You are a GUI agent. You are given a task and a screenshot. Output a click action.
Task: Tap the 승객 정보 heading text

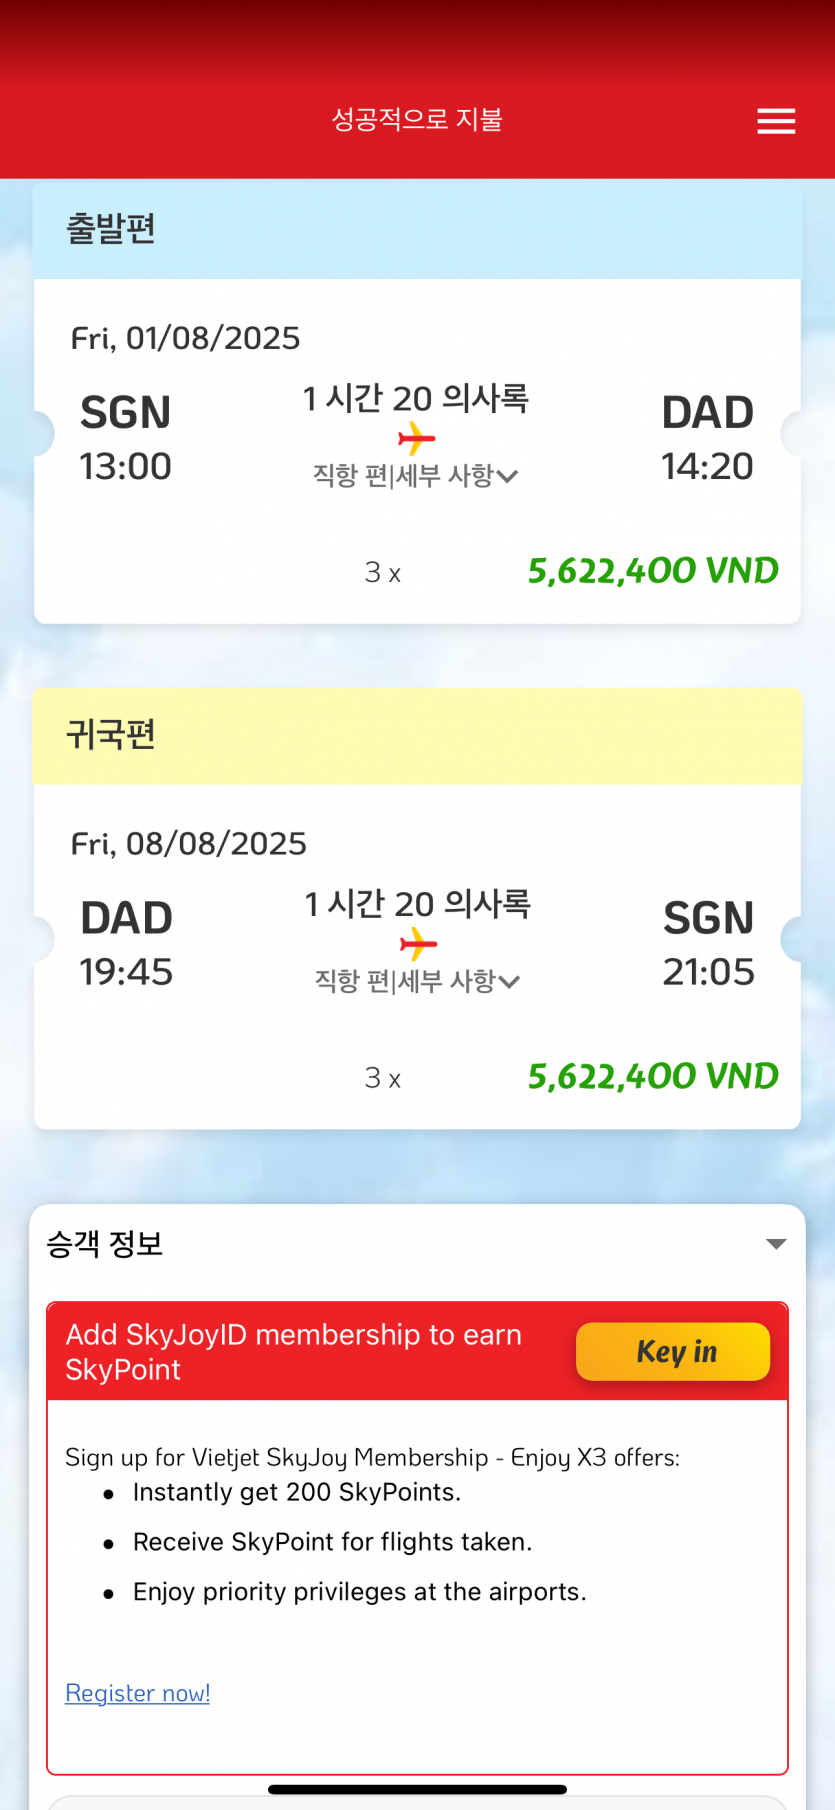point(105,1244)
